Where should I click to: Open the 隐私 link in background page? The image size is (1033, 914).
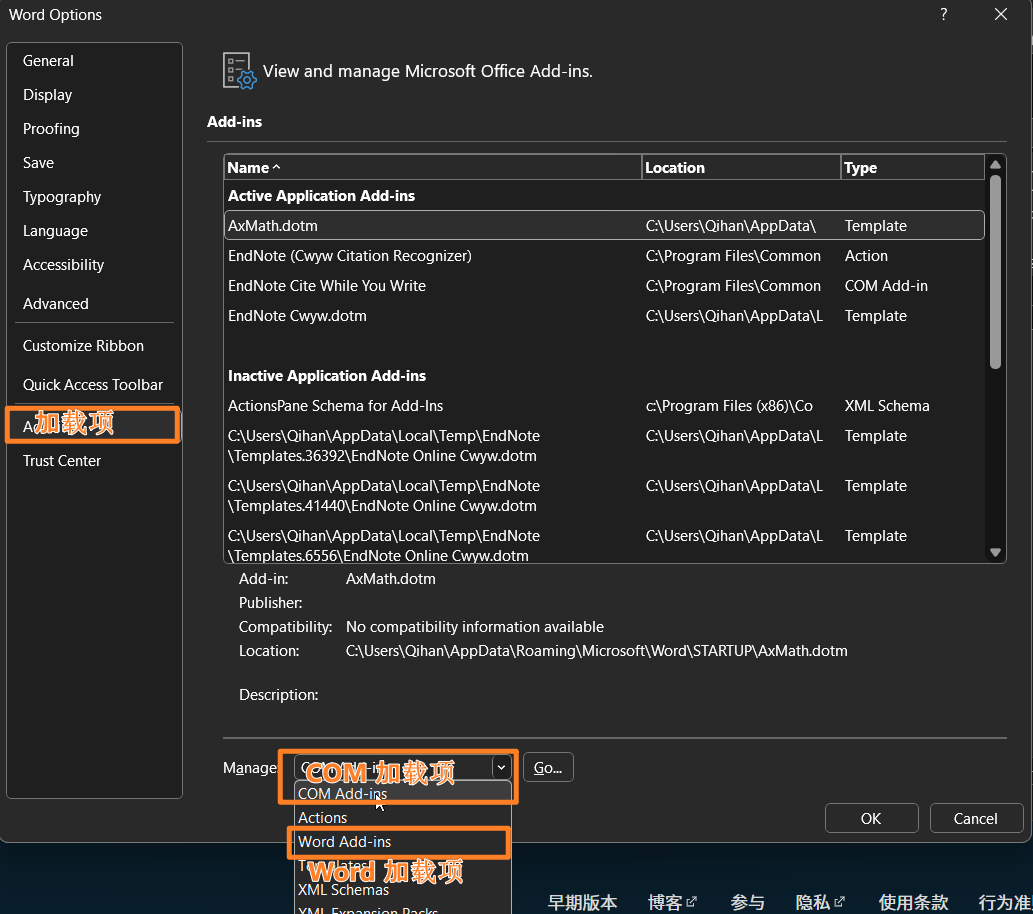820,902
